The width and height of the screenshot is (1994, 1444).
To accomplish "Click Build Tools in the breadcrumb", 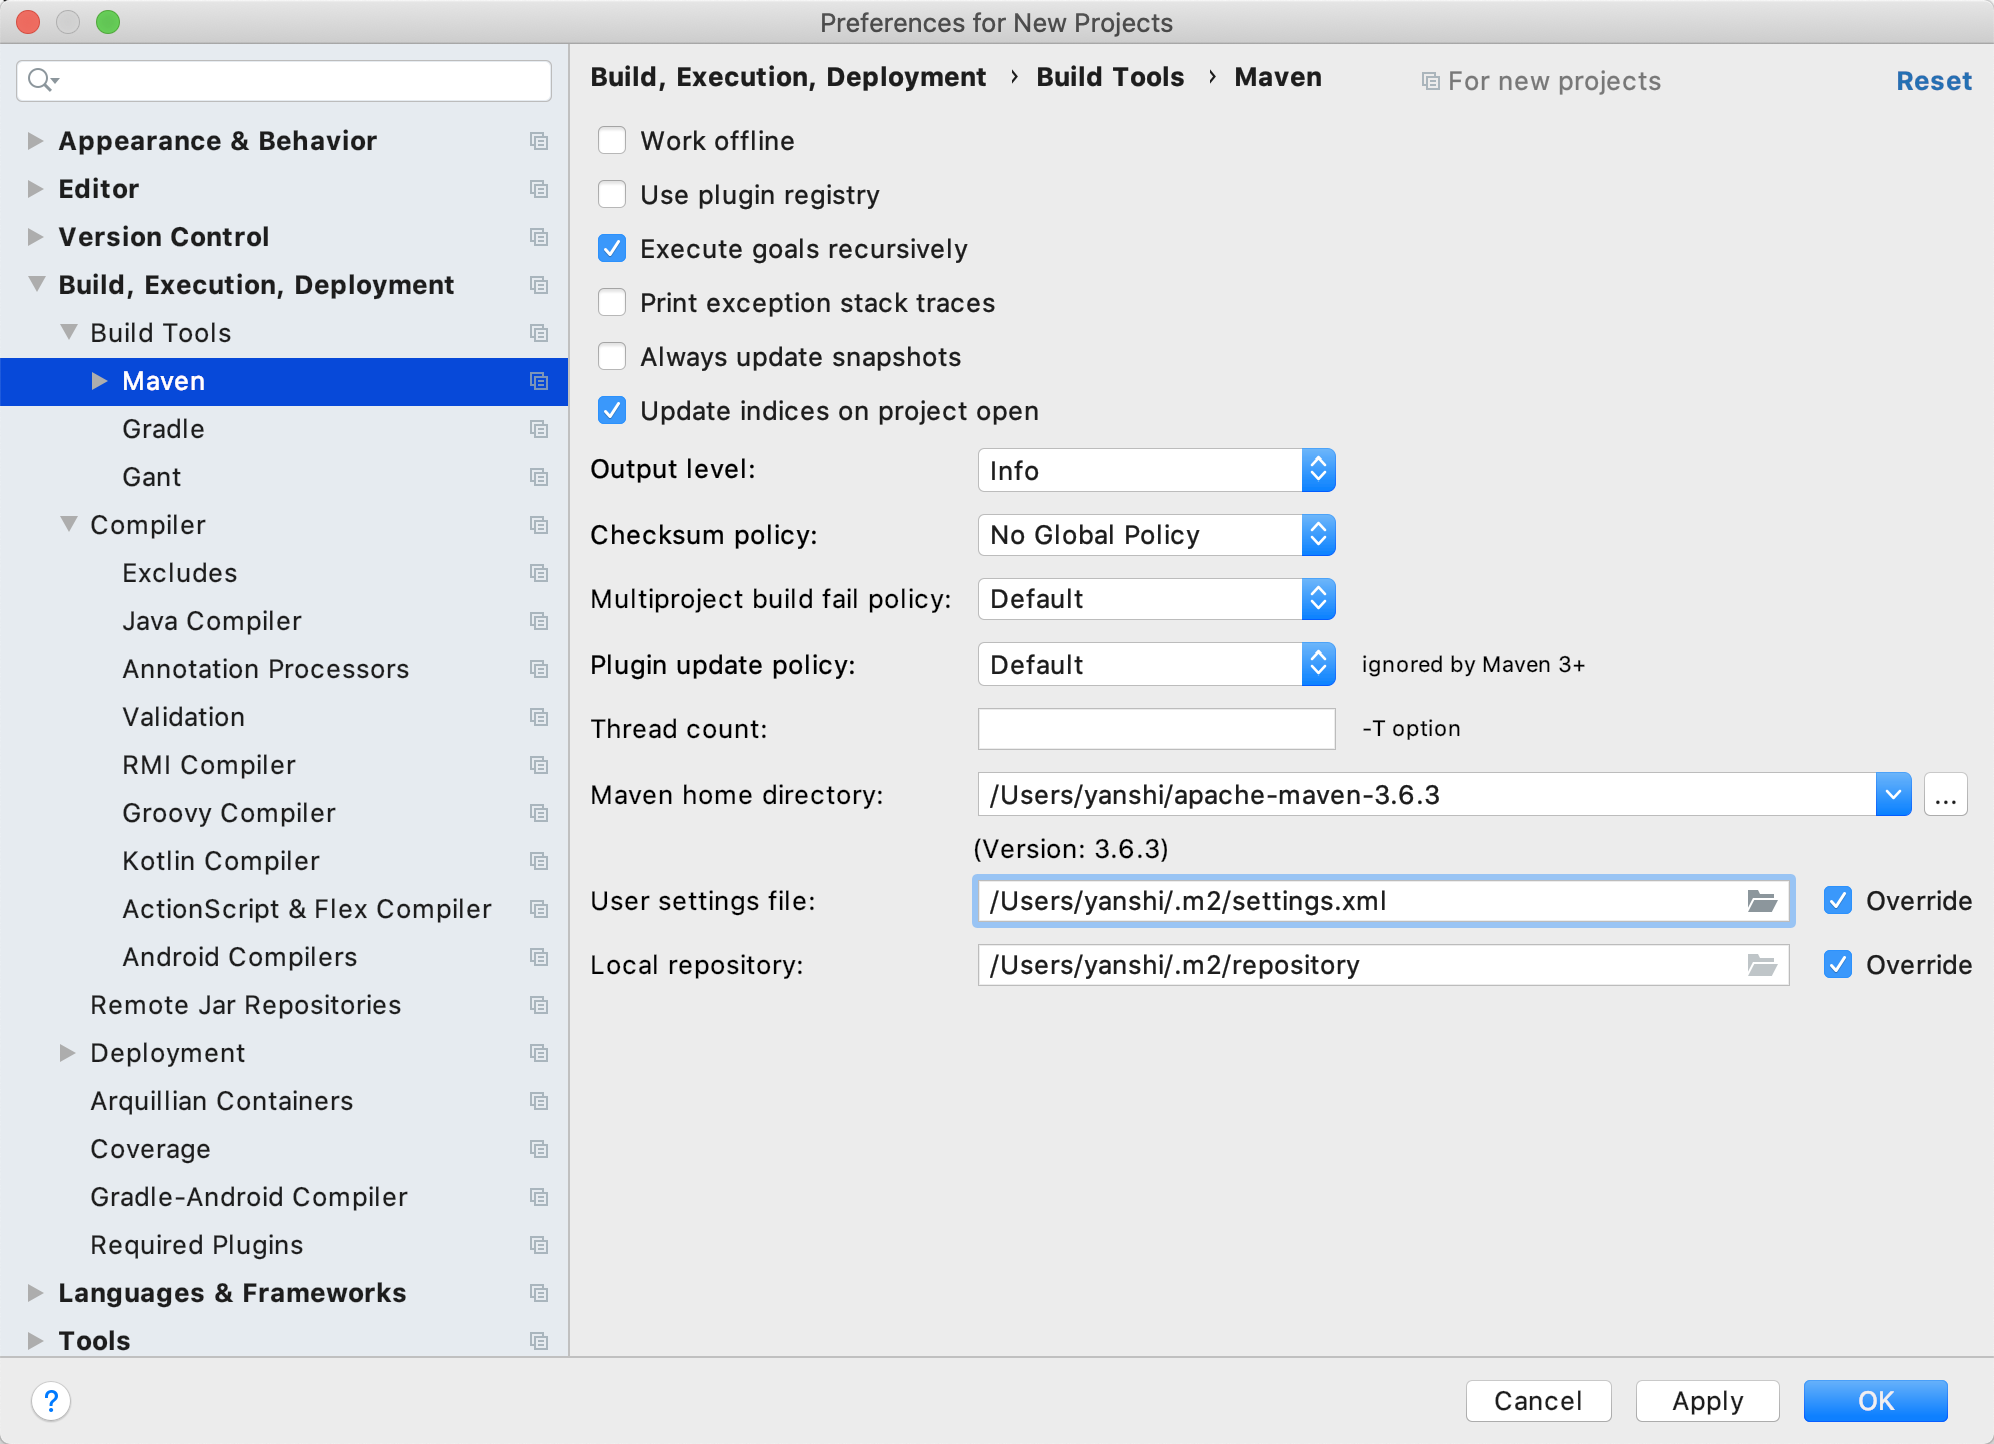I will pyautogui.click(x=1110, y=77).
